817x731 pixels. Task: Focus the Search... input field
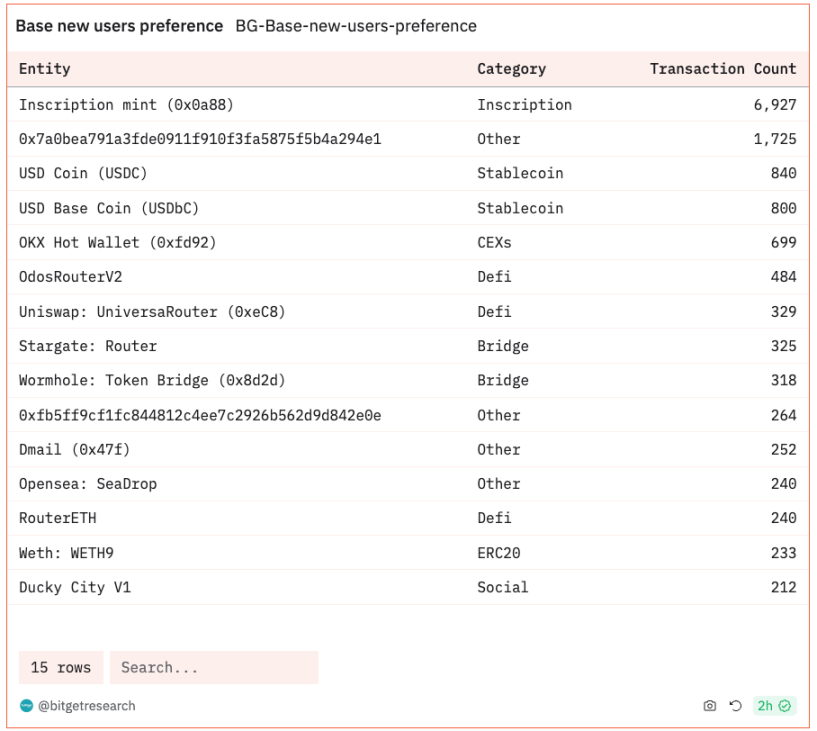click(x=214, y=668)
